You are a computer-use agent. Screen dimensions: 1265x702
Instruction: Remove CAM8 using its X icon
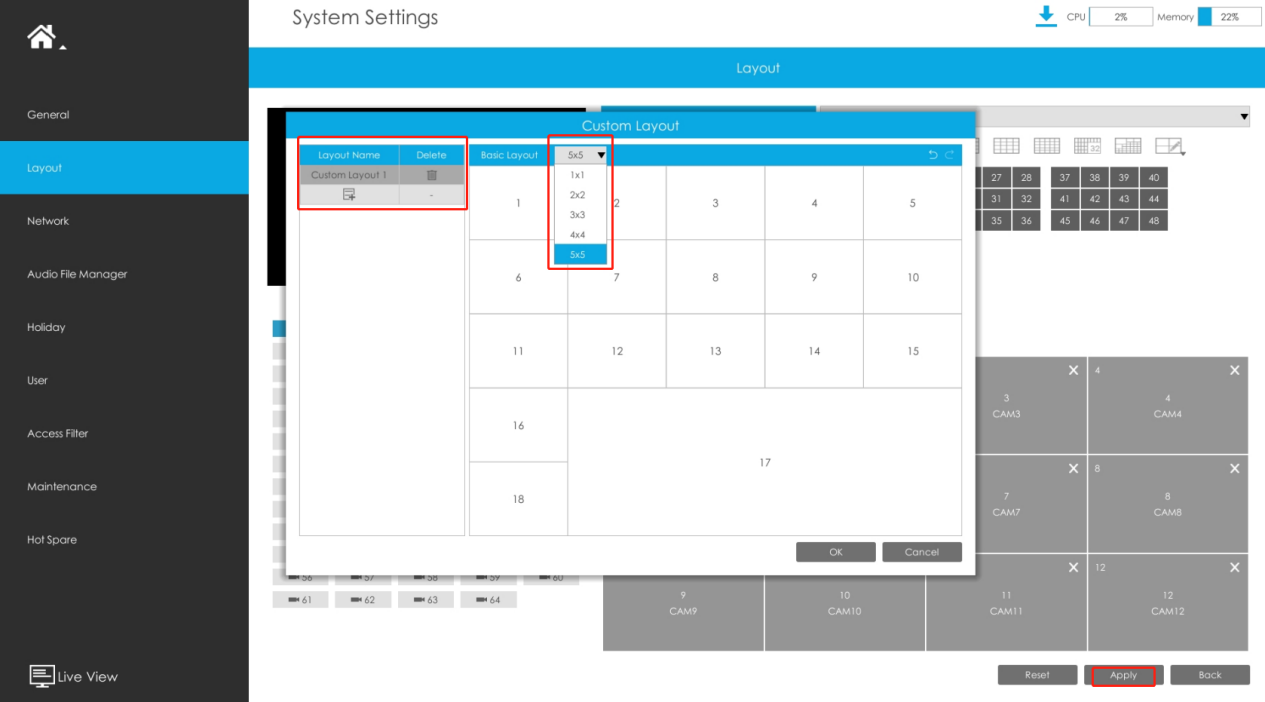pos(1234,468)
